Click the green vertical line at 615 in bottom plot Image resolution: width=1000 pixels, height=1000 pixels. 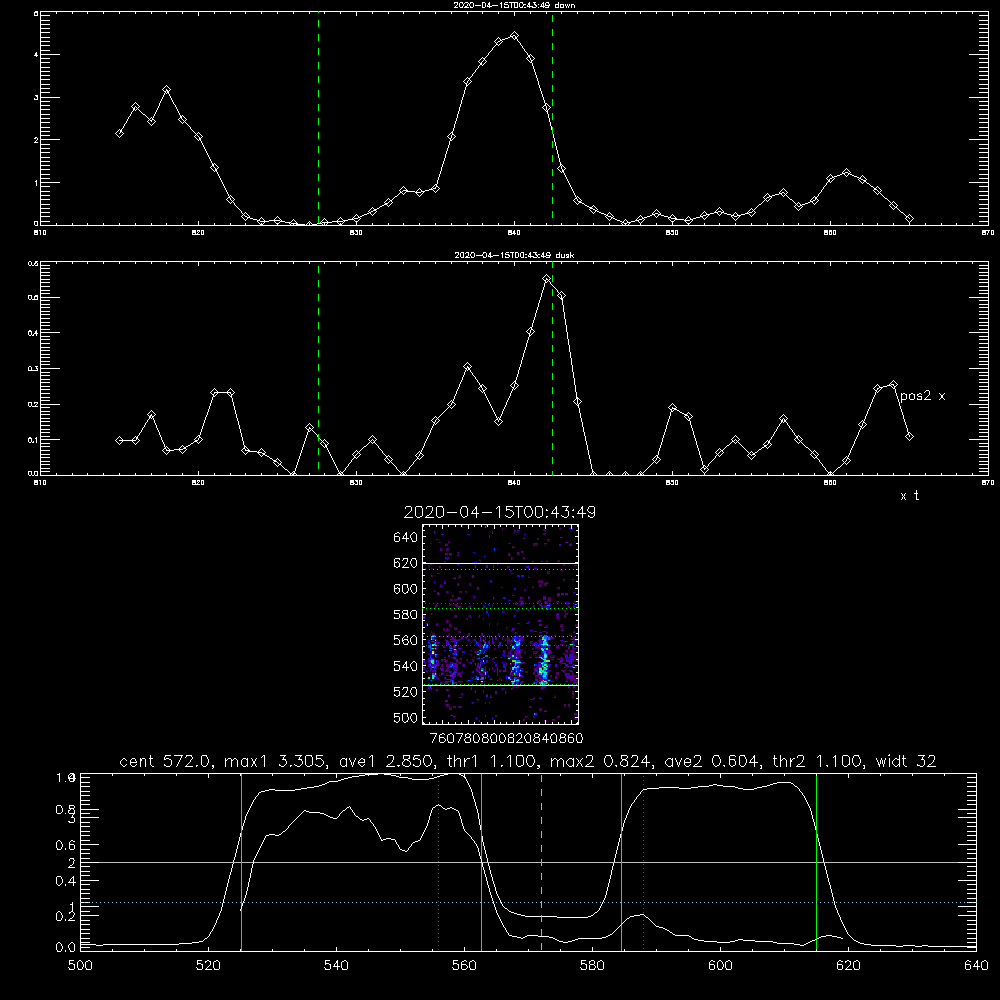point(816,862)
